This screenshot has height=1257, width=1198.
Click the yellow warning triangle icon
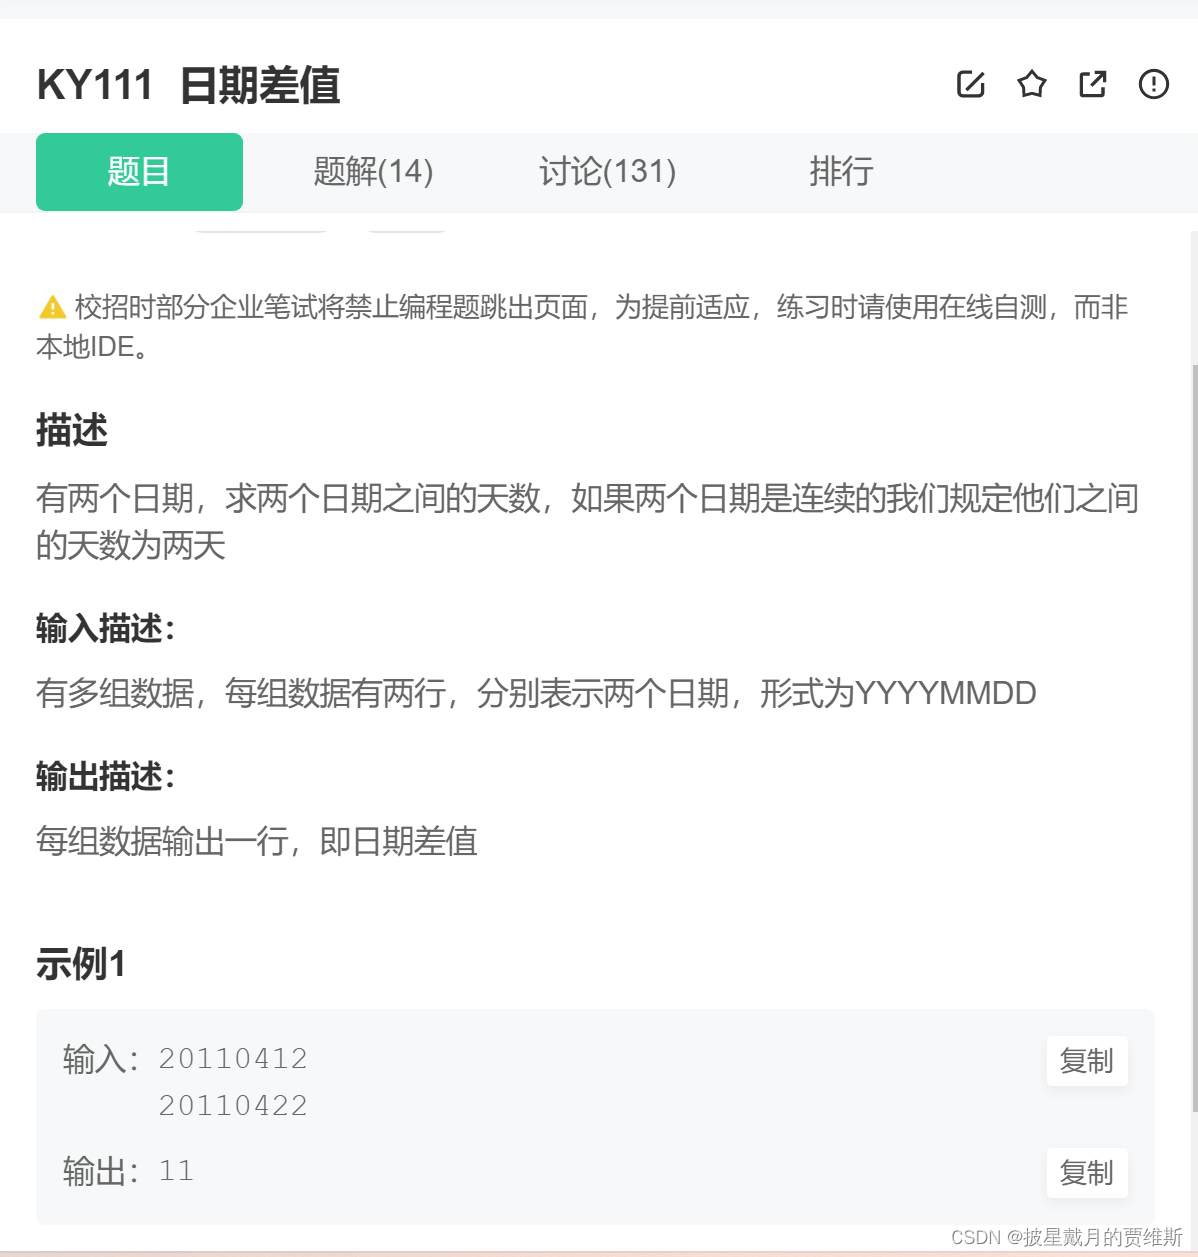pyautogui.click(x=52, y=307)
